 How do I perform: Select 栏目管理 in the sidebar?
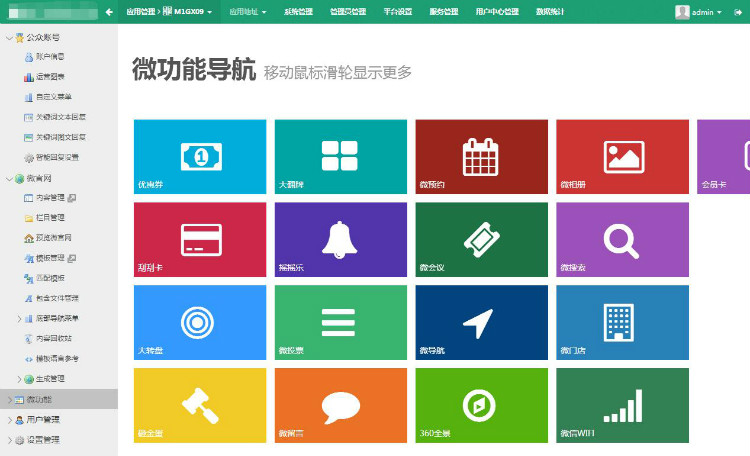pyautogui.click(x=50, y=218)
